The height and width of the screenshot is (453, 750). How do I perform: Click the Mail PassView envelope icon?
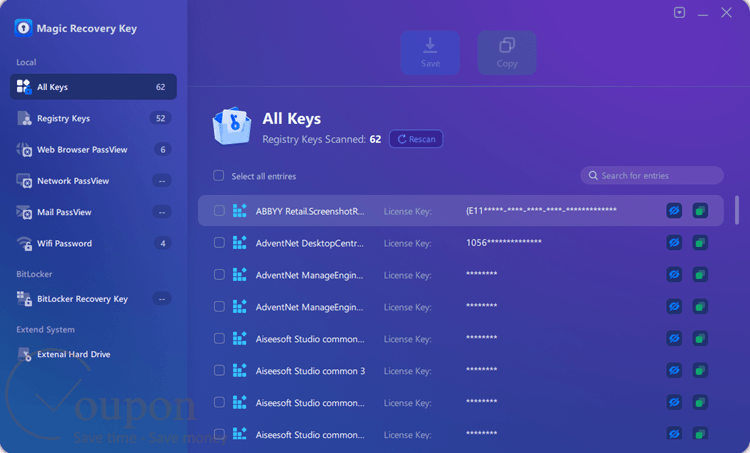point(24,212)
